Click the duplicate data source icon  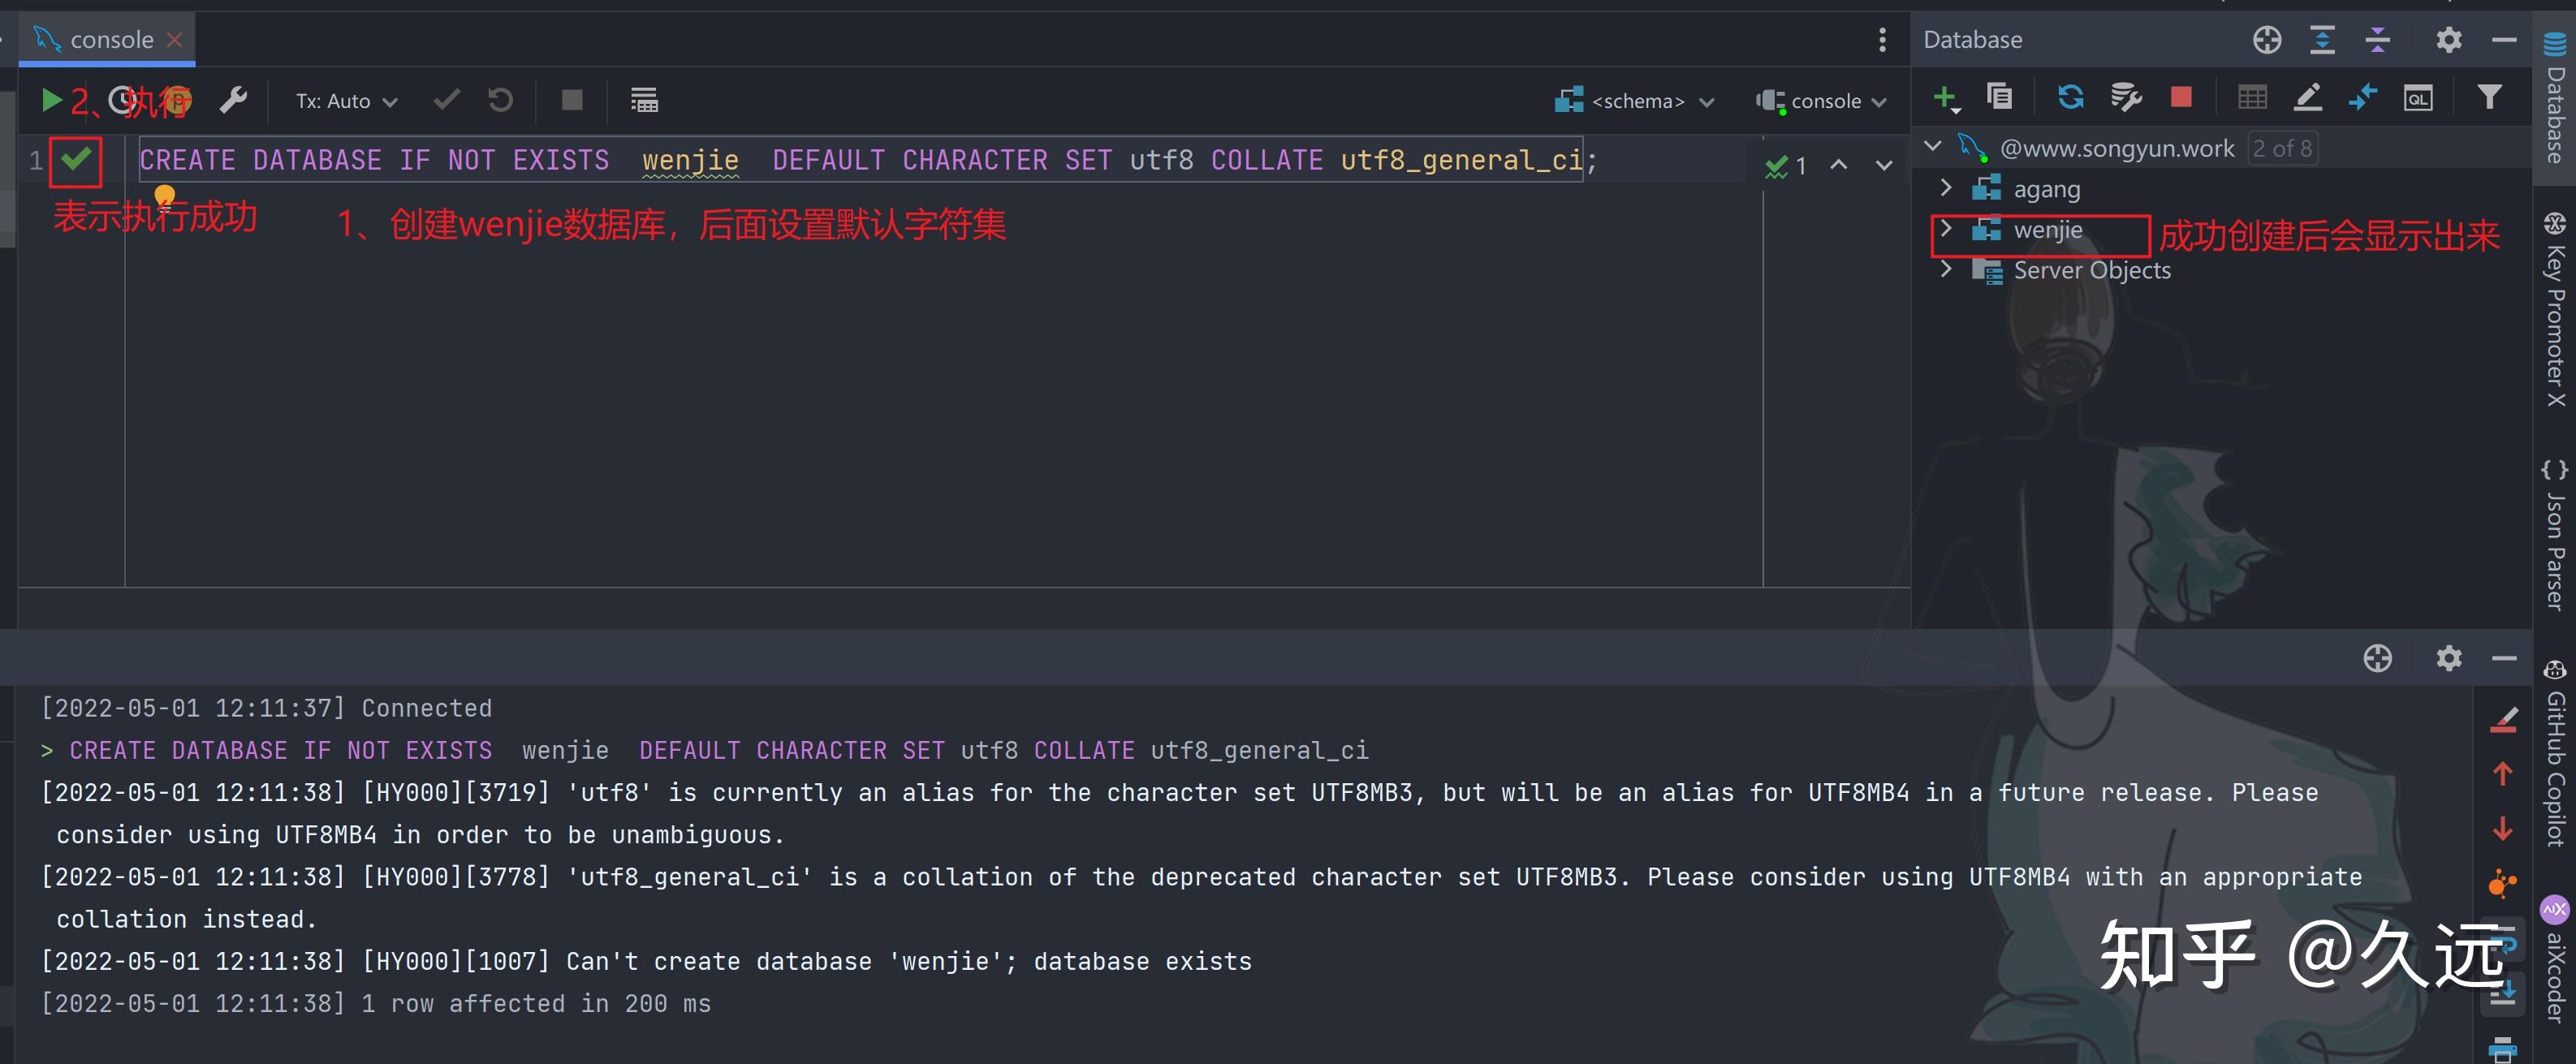tap(1999, 97)
